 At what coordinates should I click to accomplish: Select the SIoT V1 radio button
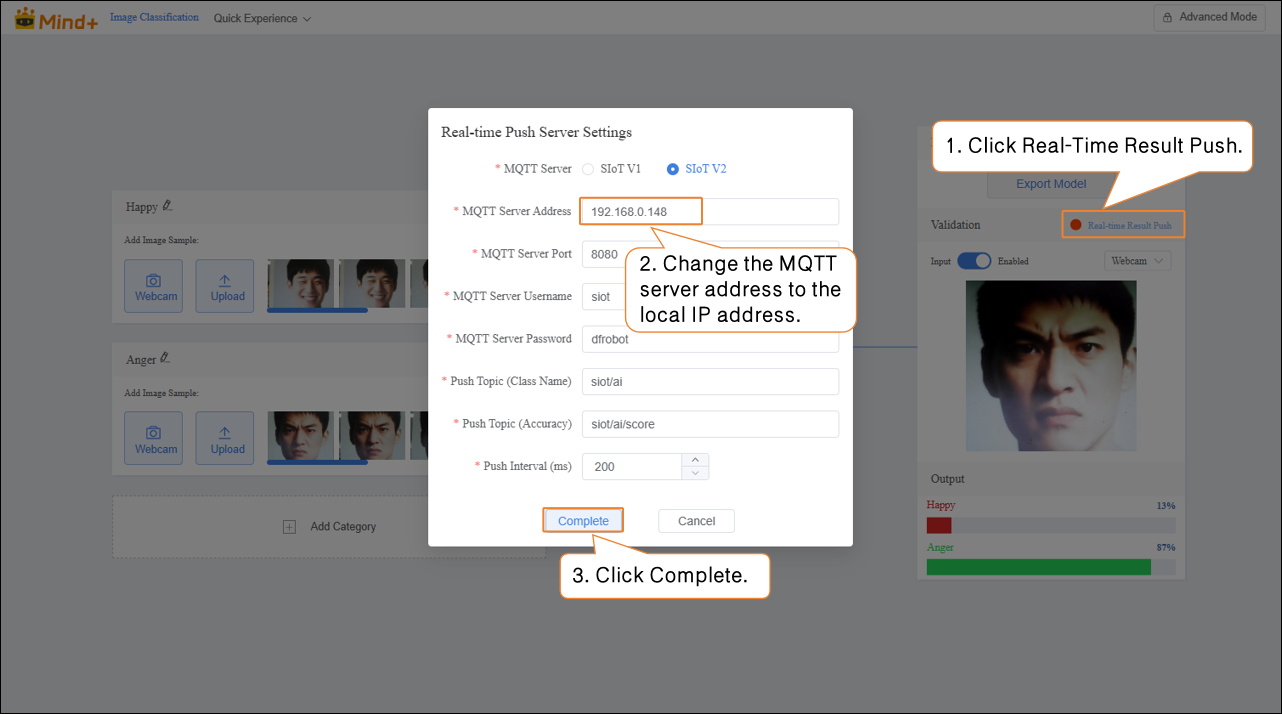(x=588, y=169)
